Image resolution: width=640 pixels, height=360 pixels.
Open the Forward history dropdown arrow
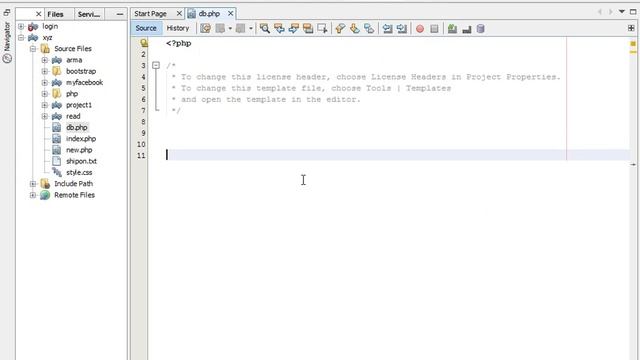pos(251,29)
